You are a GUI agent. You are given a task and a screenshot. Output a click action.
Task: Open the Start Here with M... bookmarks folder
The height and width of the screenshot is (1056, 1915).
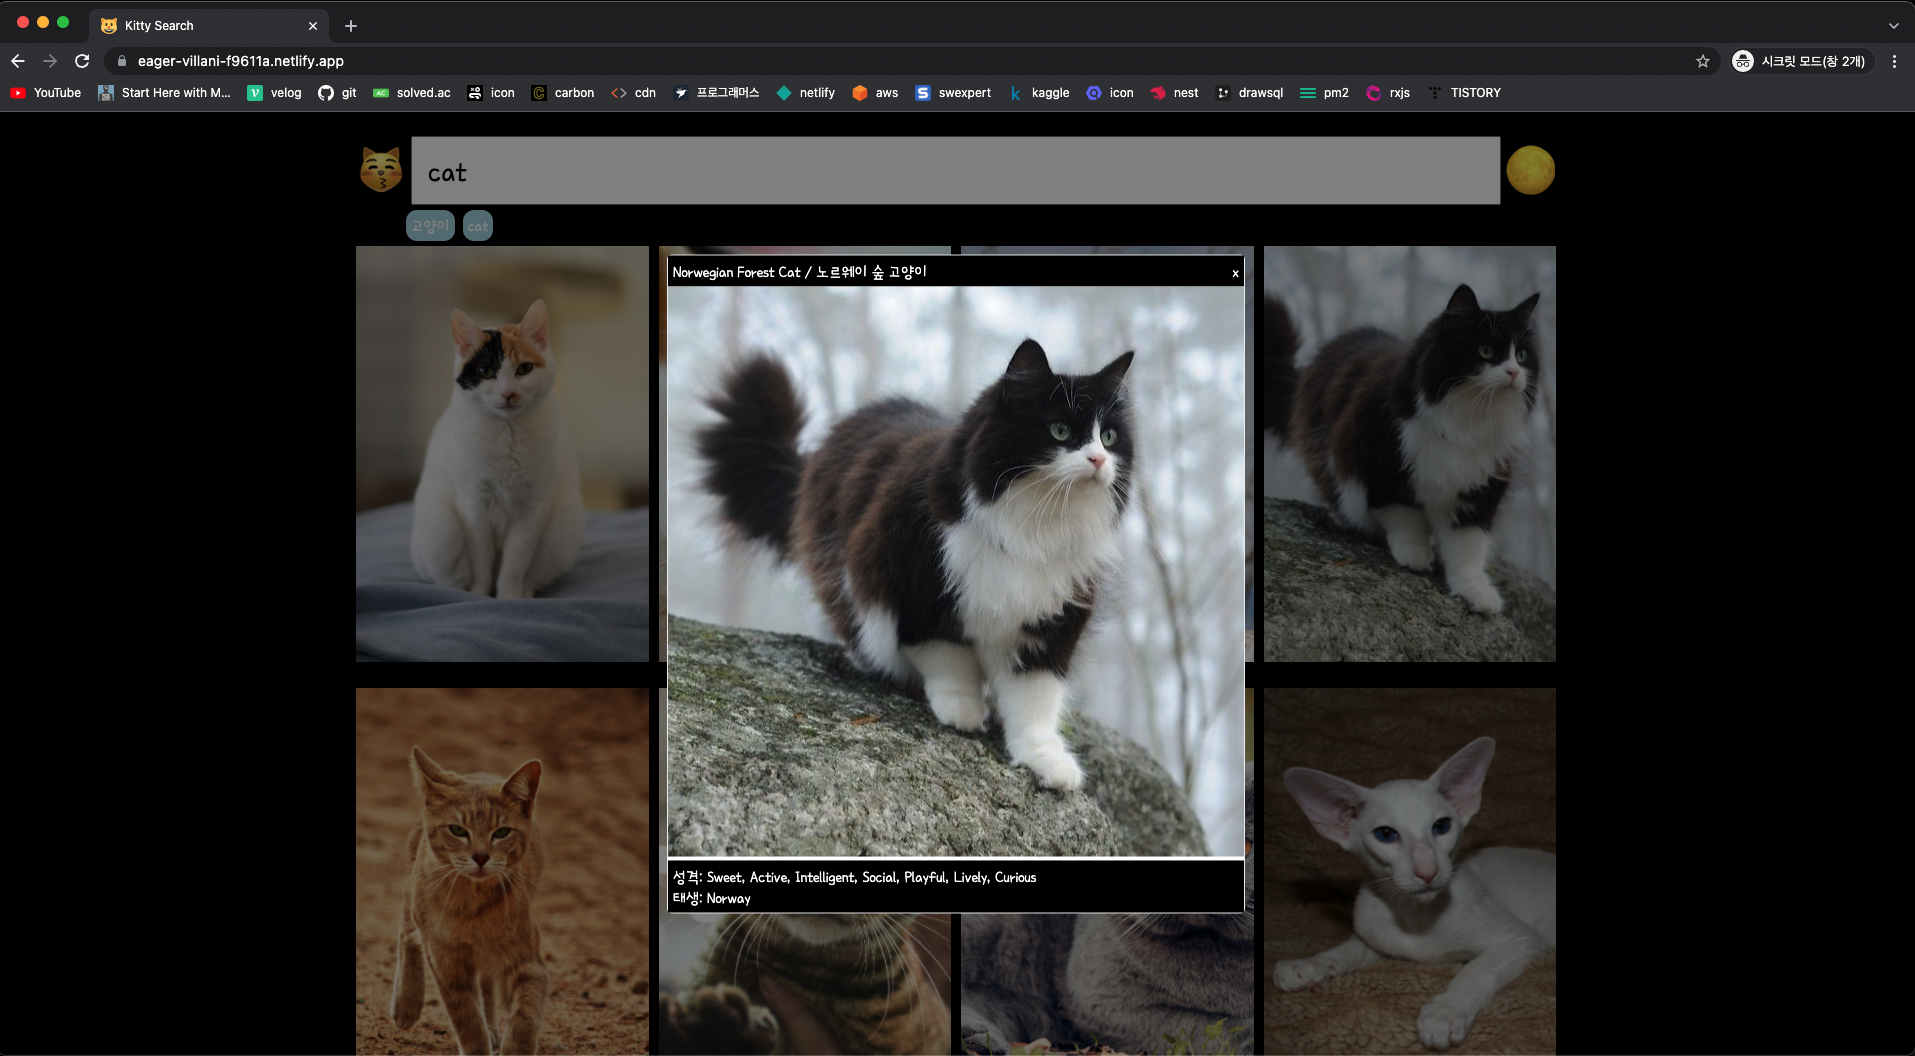pyautogui.click(x=163, y=92)
